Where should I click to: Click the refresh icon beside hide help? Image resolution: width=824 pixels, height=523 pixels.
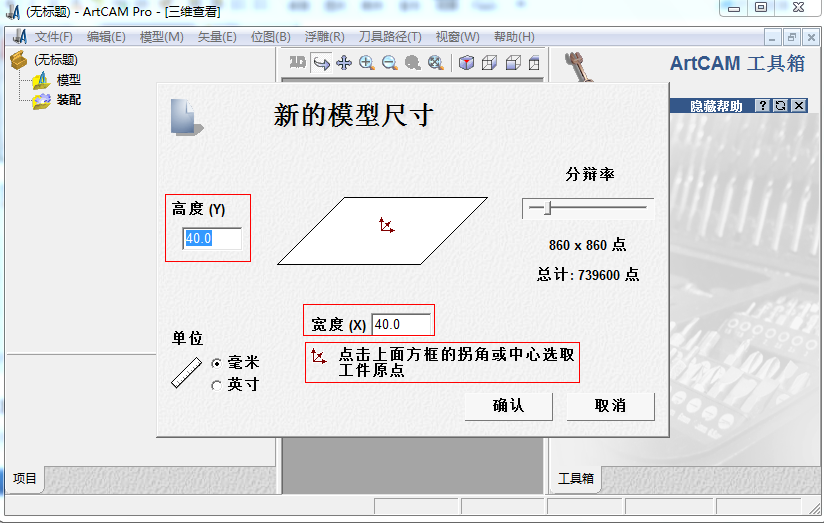tap(781, 106)
